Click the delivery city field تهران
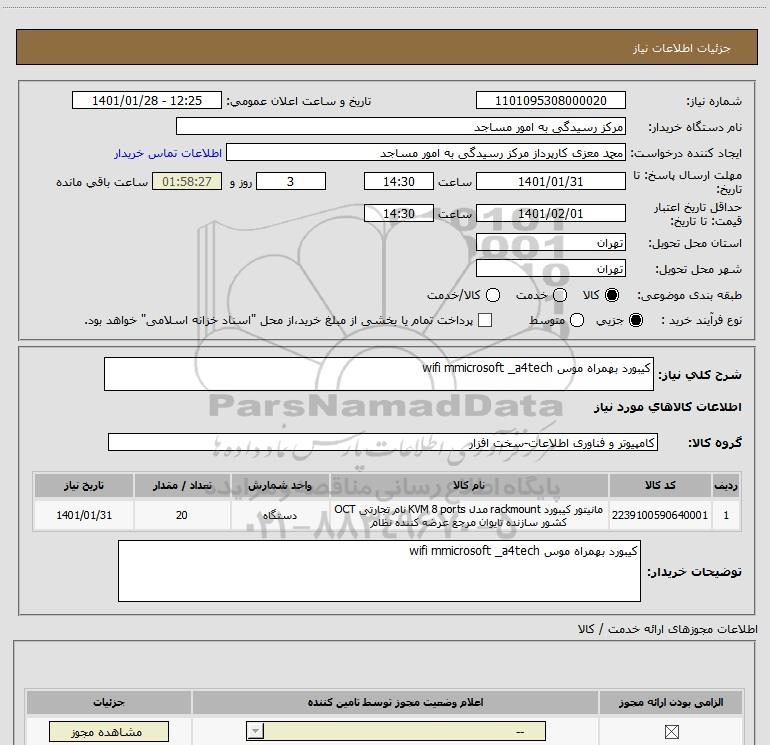Viewport: 770px width, 745px height. coord(550,268)
